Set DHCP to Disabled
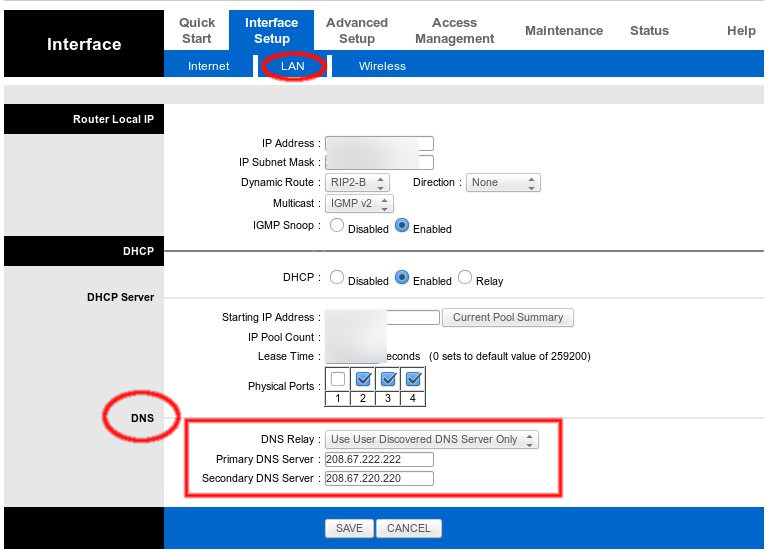 coord(337,278)
